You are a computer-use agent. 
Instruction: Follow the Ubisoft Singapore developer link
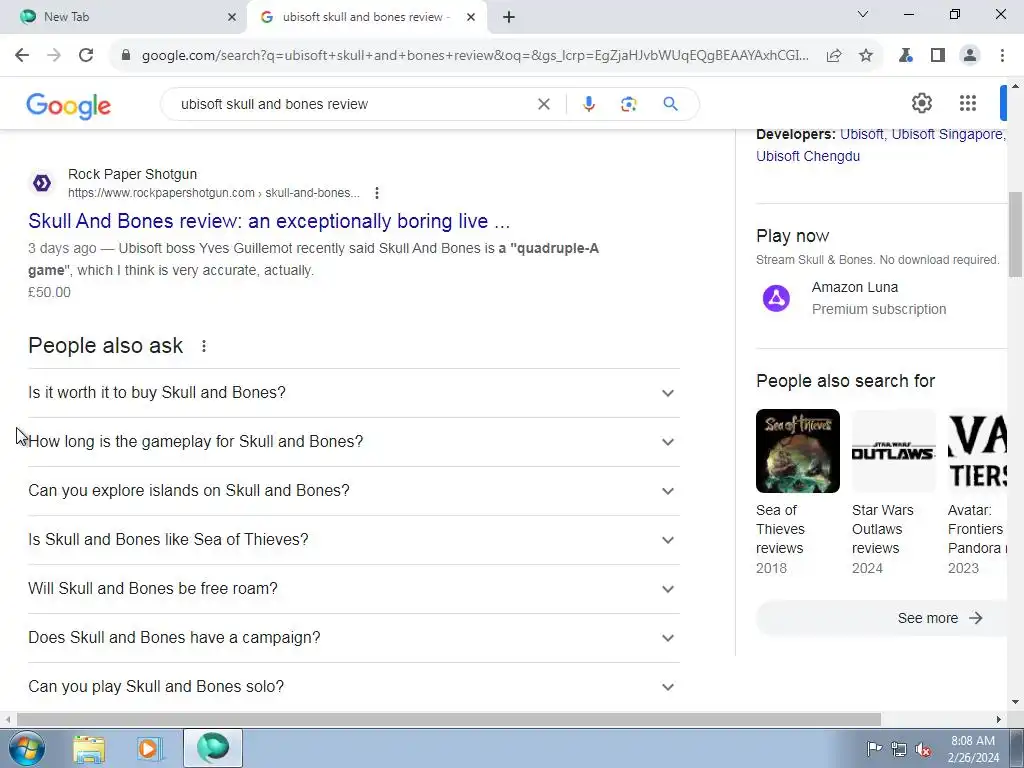coord(947,134)
